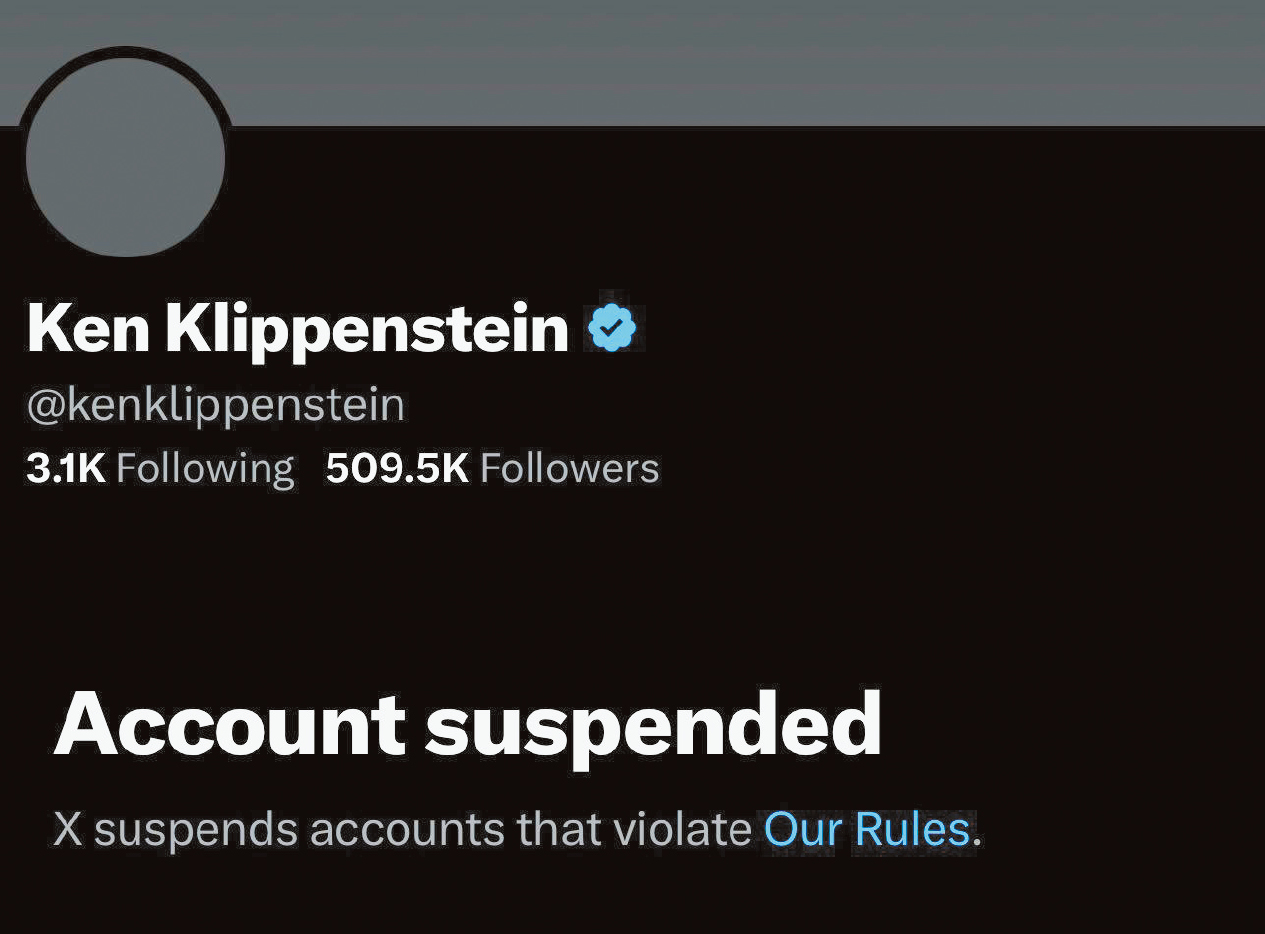Click the @kenklippenstein handle
The width and height of the screenshot is (1265, 934).
pyautogui.click(x=215, y=405)
